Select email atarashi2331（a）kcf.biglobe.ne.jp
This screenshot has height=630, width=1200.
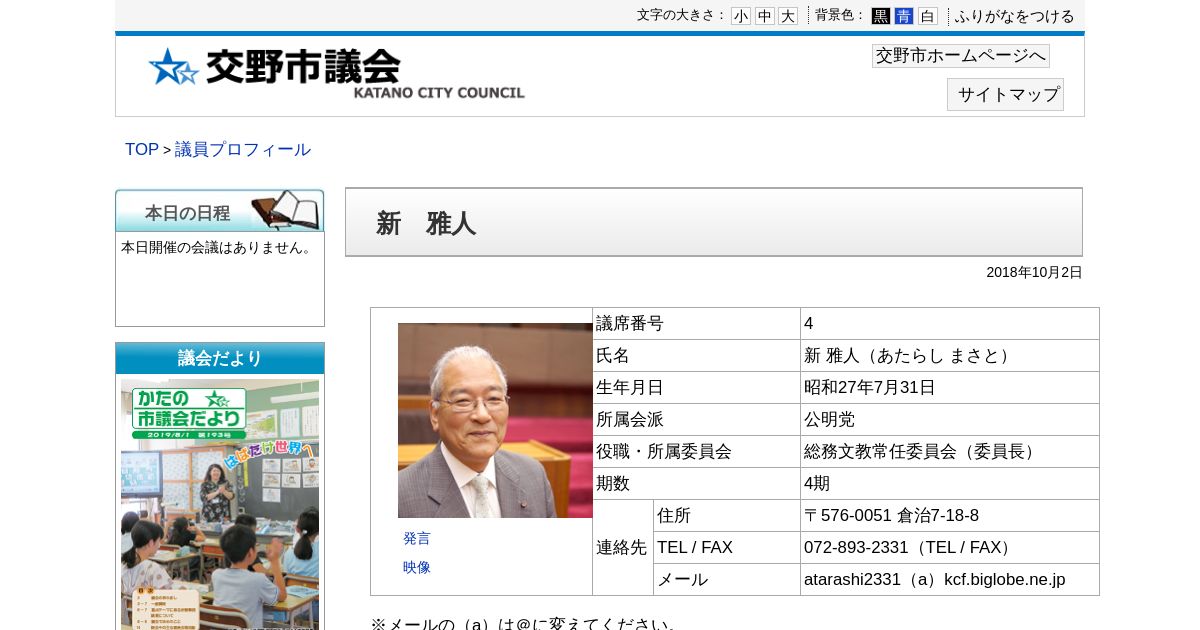pos(935,580)
